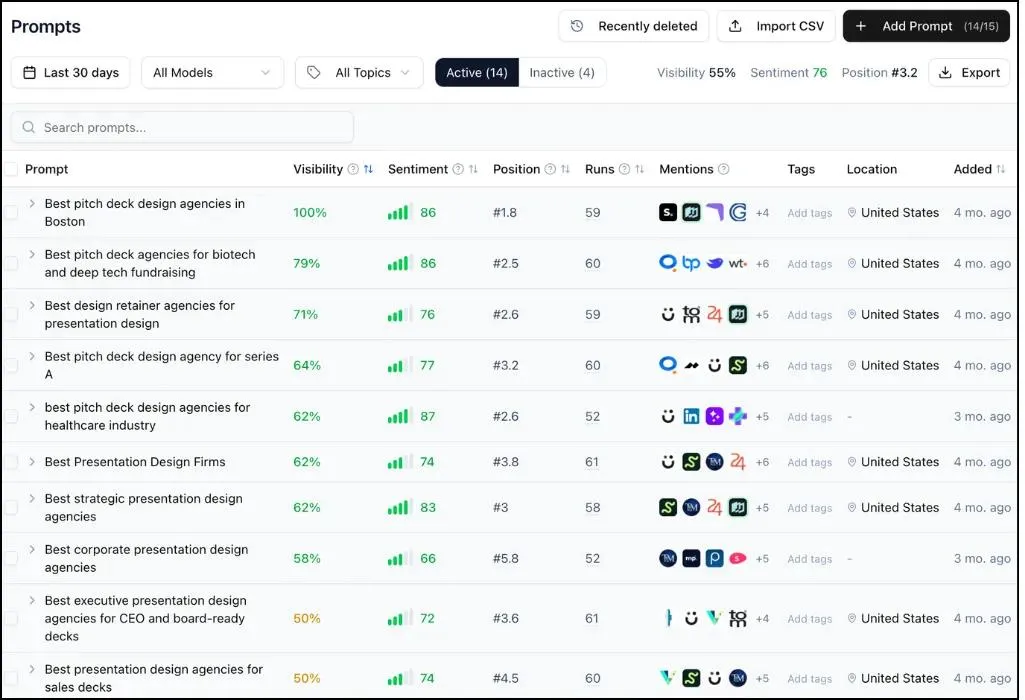This screenshot has height=700, width=1025.
Task: Click the Export button
Action: coord(969,73)
